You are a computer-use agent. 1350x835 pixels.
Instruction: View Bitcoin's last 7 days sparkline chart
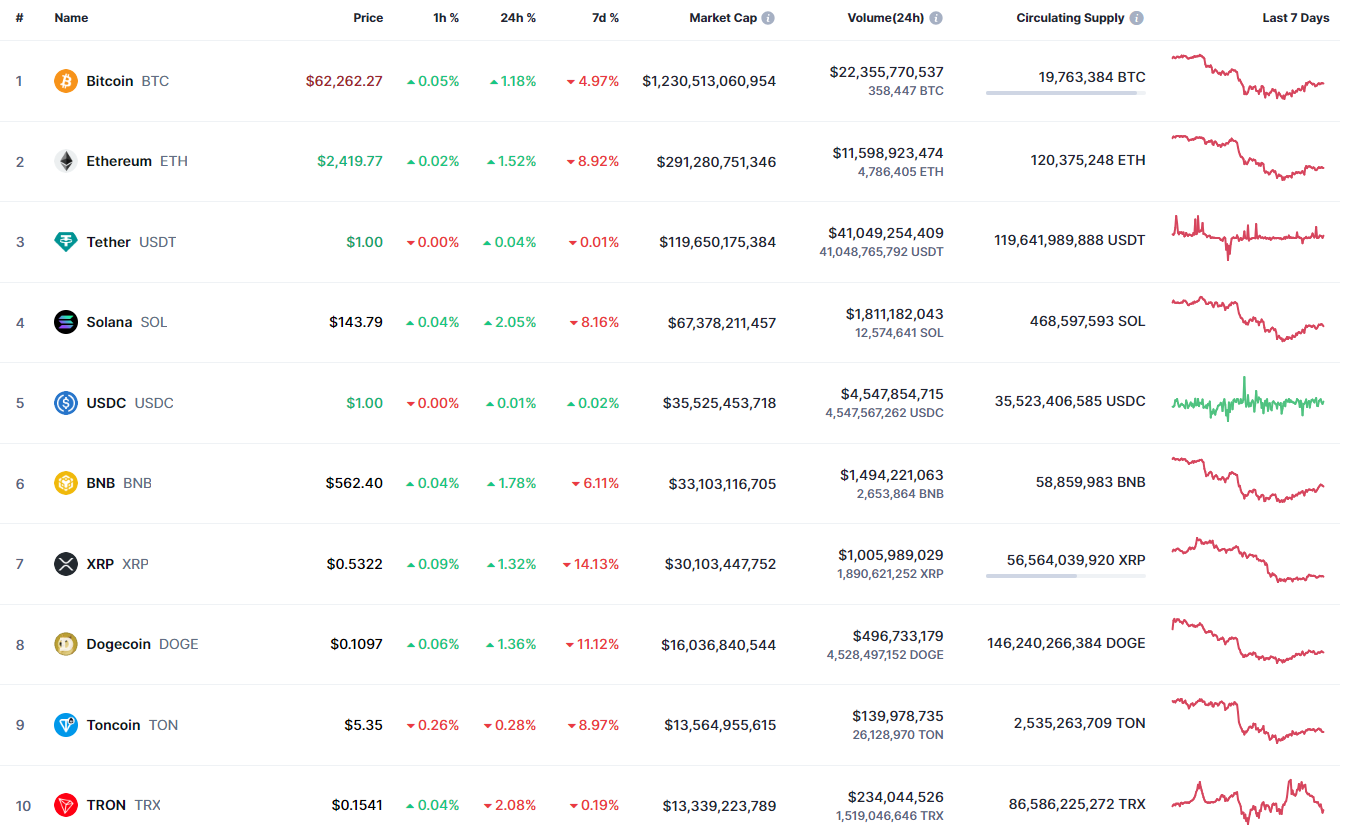pyautogui.click(x=1248, y=76)
